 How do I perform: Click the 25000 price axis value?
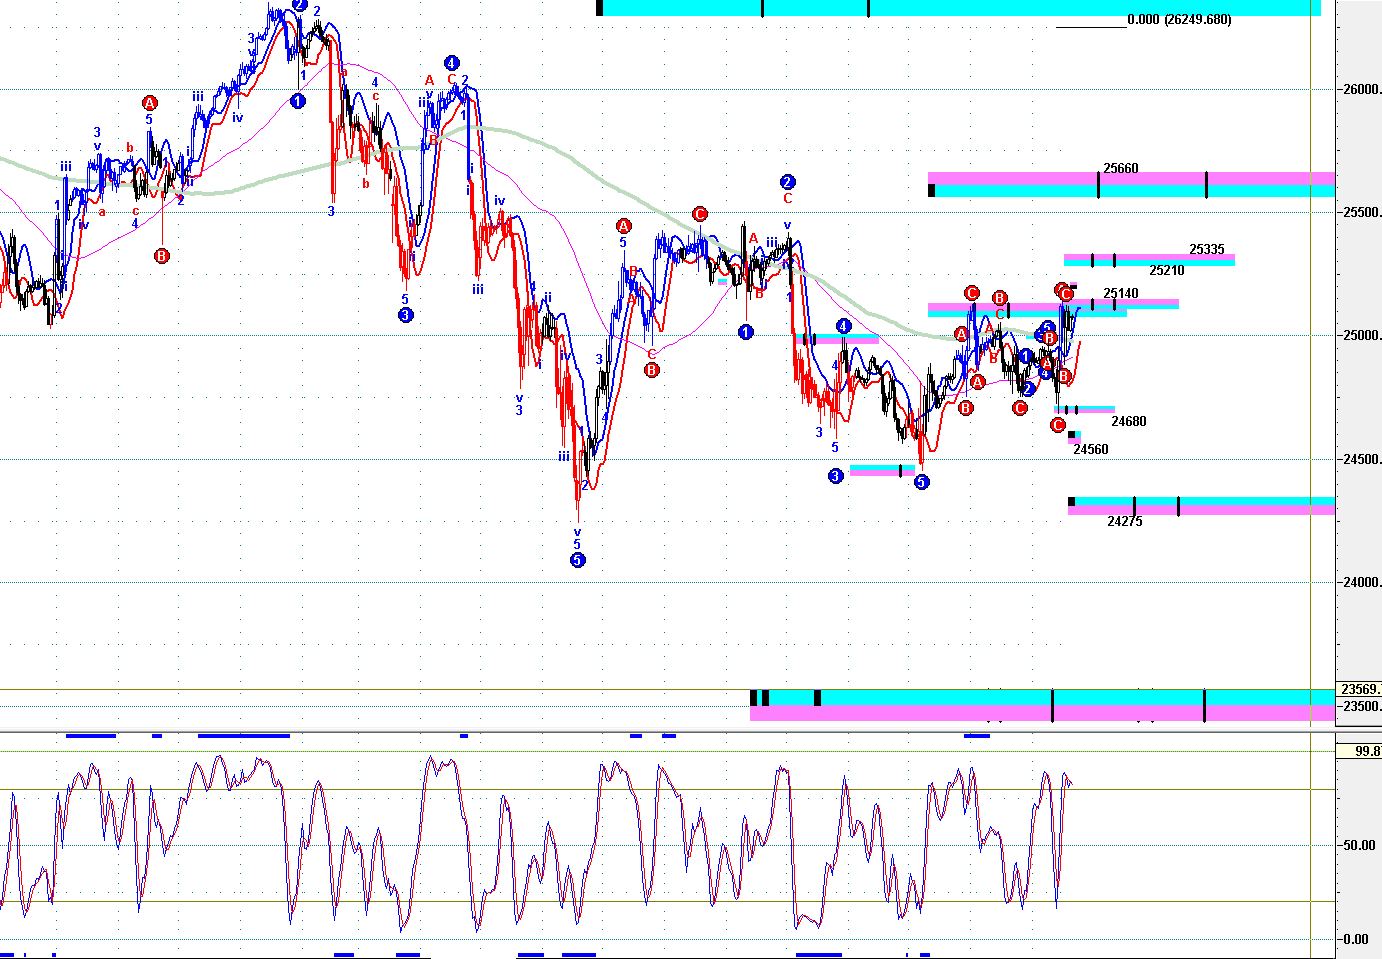tap(1362, 336)
